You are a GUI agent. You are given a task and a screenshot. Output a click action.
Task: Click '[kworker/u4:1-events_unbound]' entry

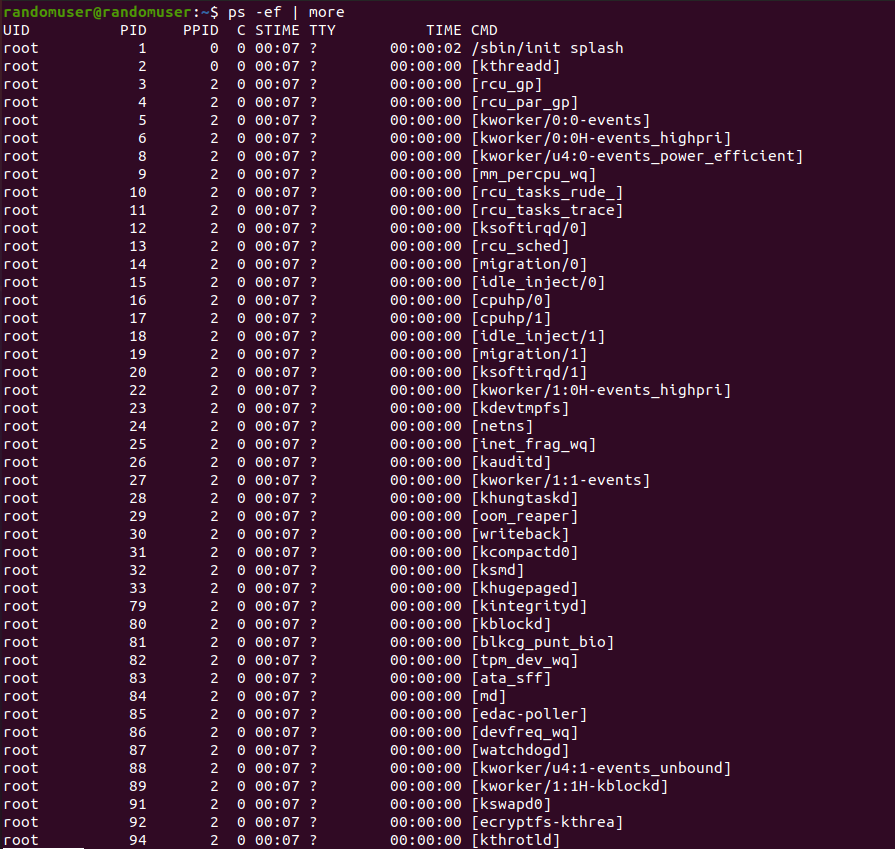point(601,767)
